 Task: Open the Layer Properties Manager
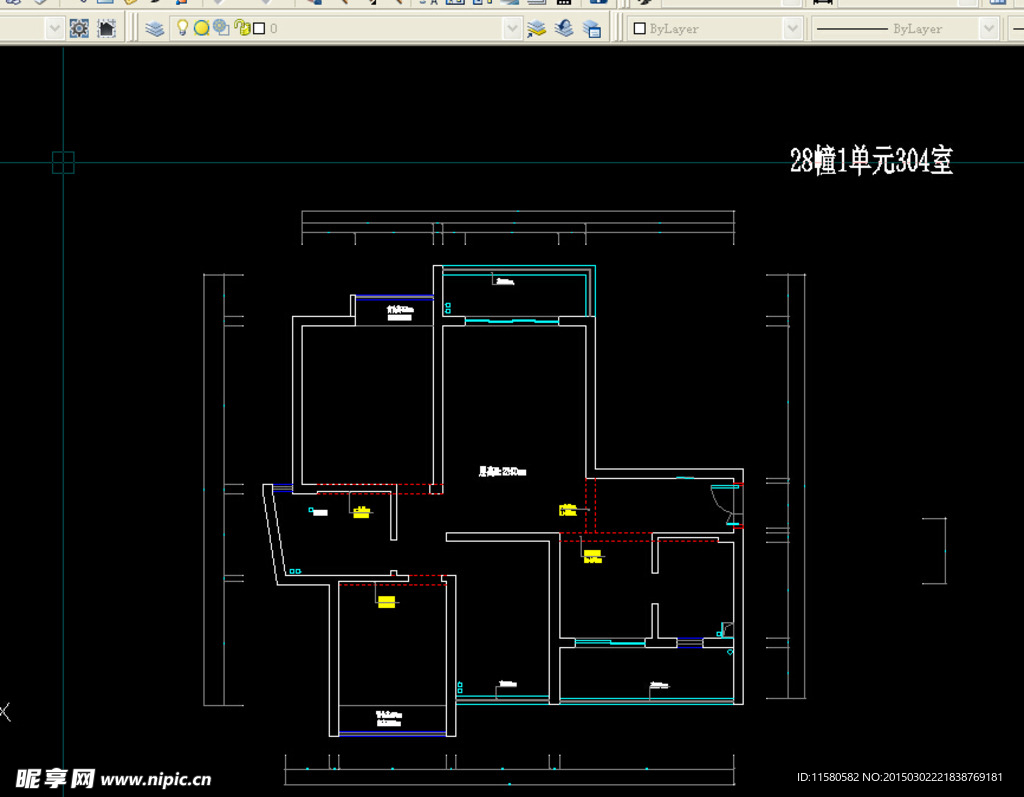[155, 29]
